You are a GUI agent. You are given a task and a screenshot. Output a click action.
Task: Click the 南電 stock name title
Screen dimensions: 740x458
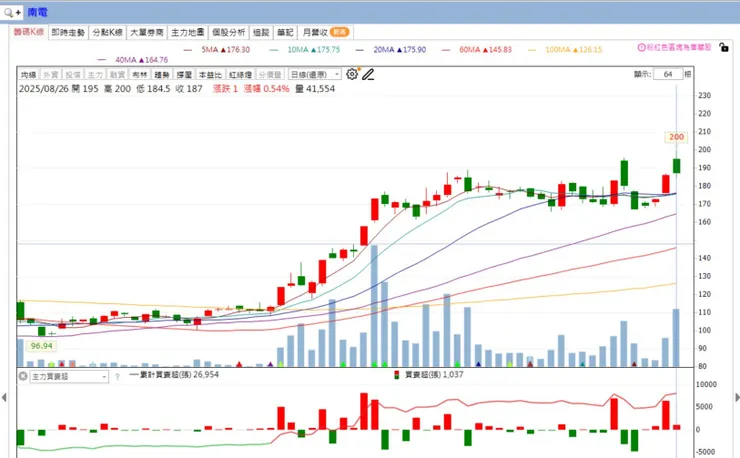pos(37,12)
